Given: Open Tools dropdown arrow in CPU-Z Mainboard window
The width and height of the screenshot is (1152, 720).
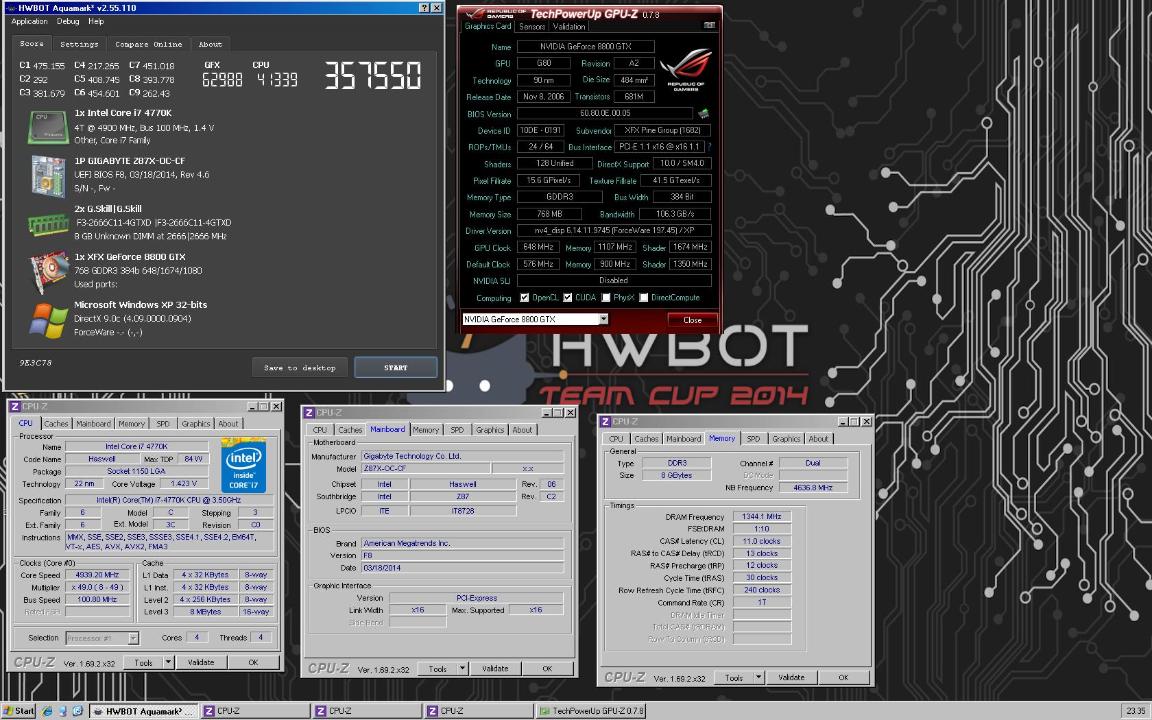Looking at the screenshot, I should tap(462, 669).
